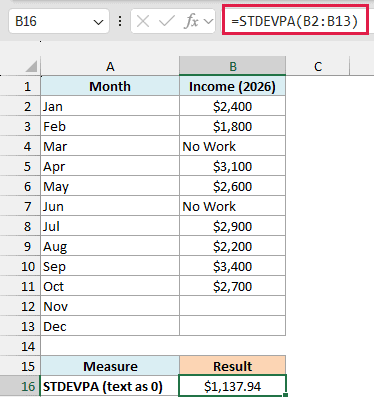
Task: Click the $3,400 income cell
Action: [232, 266]
